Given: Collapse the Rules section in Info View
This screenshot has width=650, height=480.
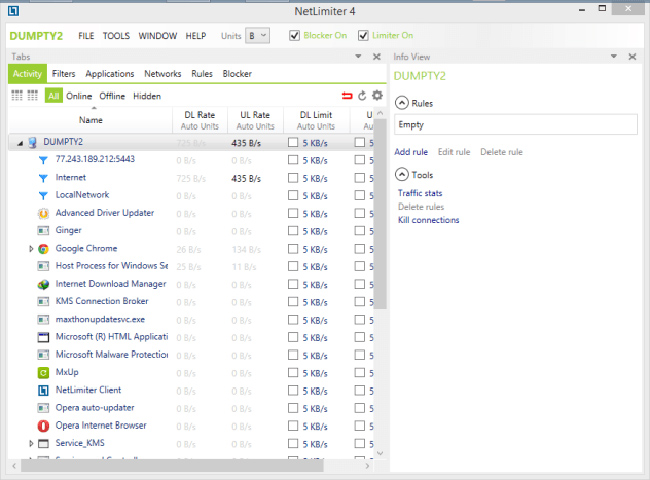Looking at the screenshot, I should pyautogui.click(x=402, y=103).
